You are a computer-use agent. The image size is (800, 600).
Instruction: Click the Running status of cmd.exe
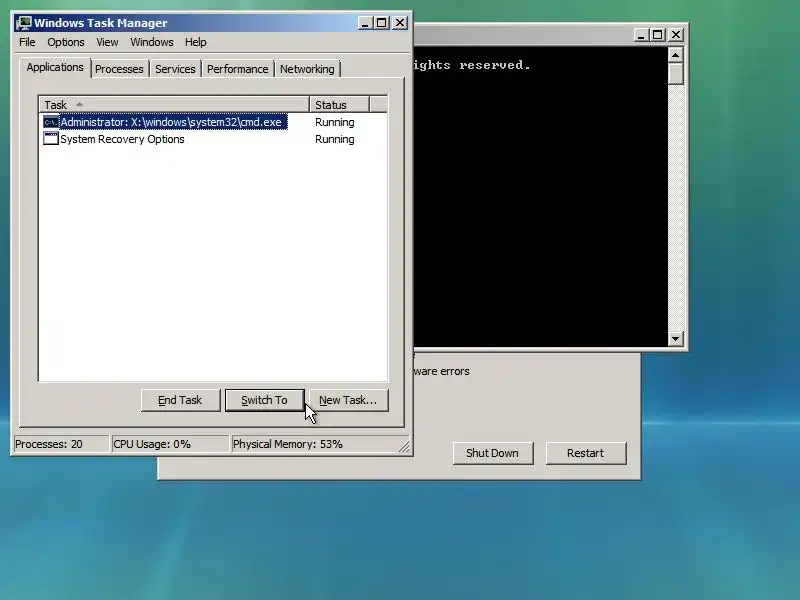[335, 122]
